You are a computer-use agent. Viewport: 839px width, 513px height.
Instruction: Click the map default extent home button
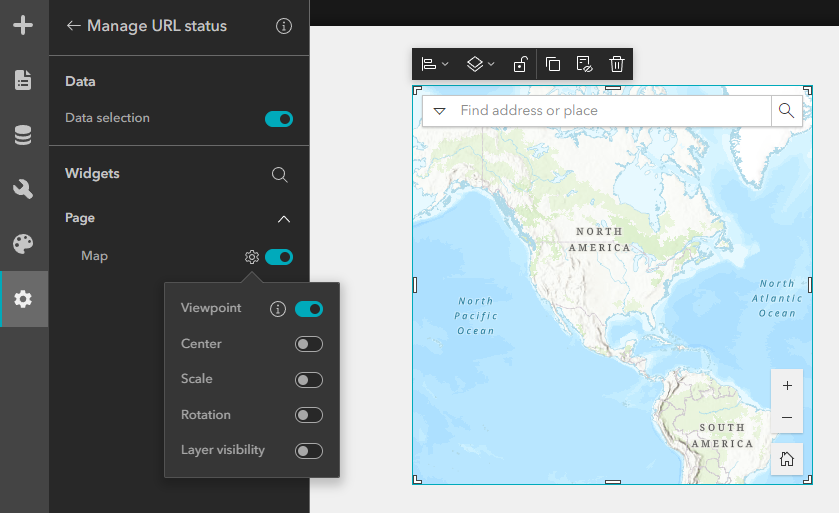point(787,459)
